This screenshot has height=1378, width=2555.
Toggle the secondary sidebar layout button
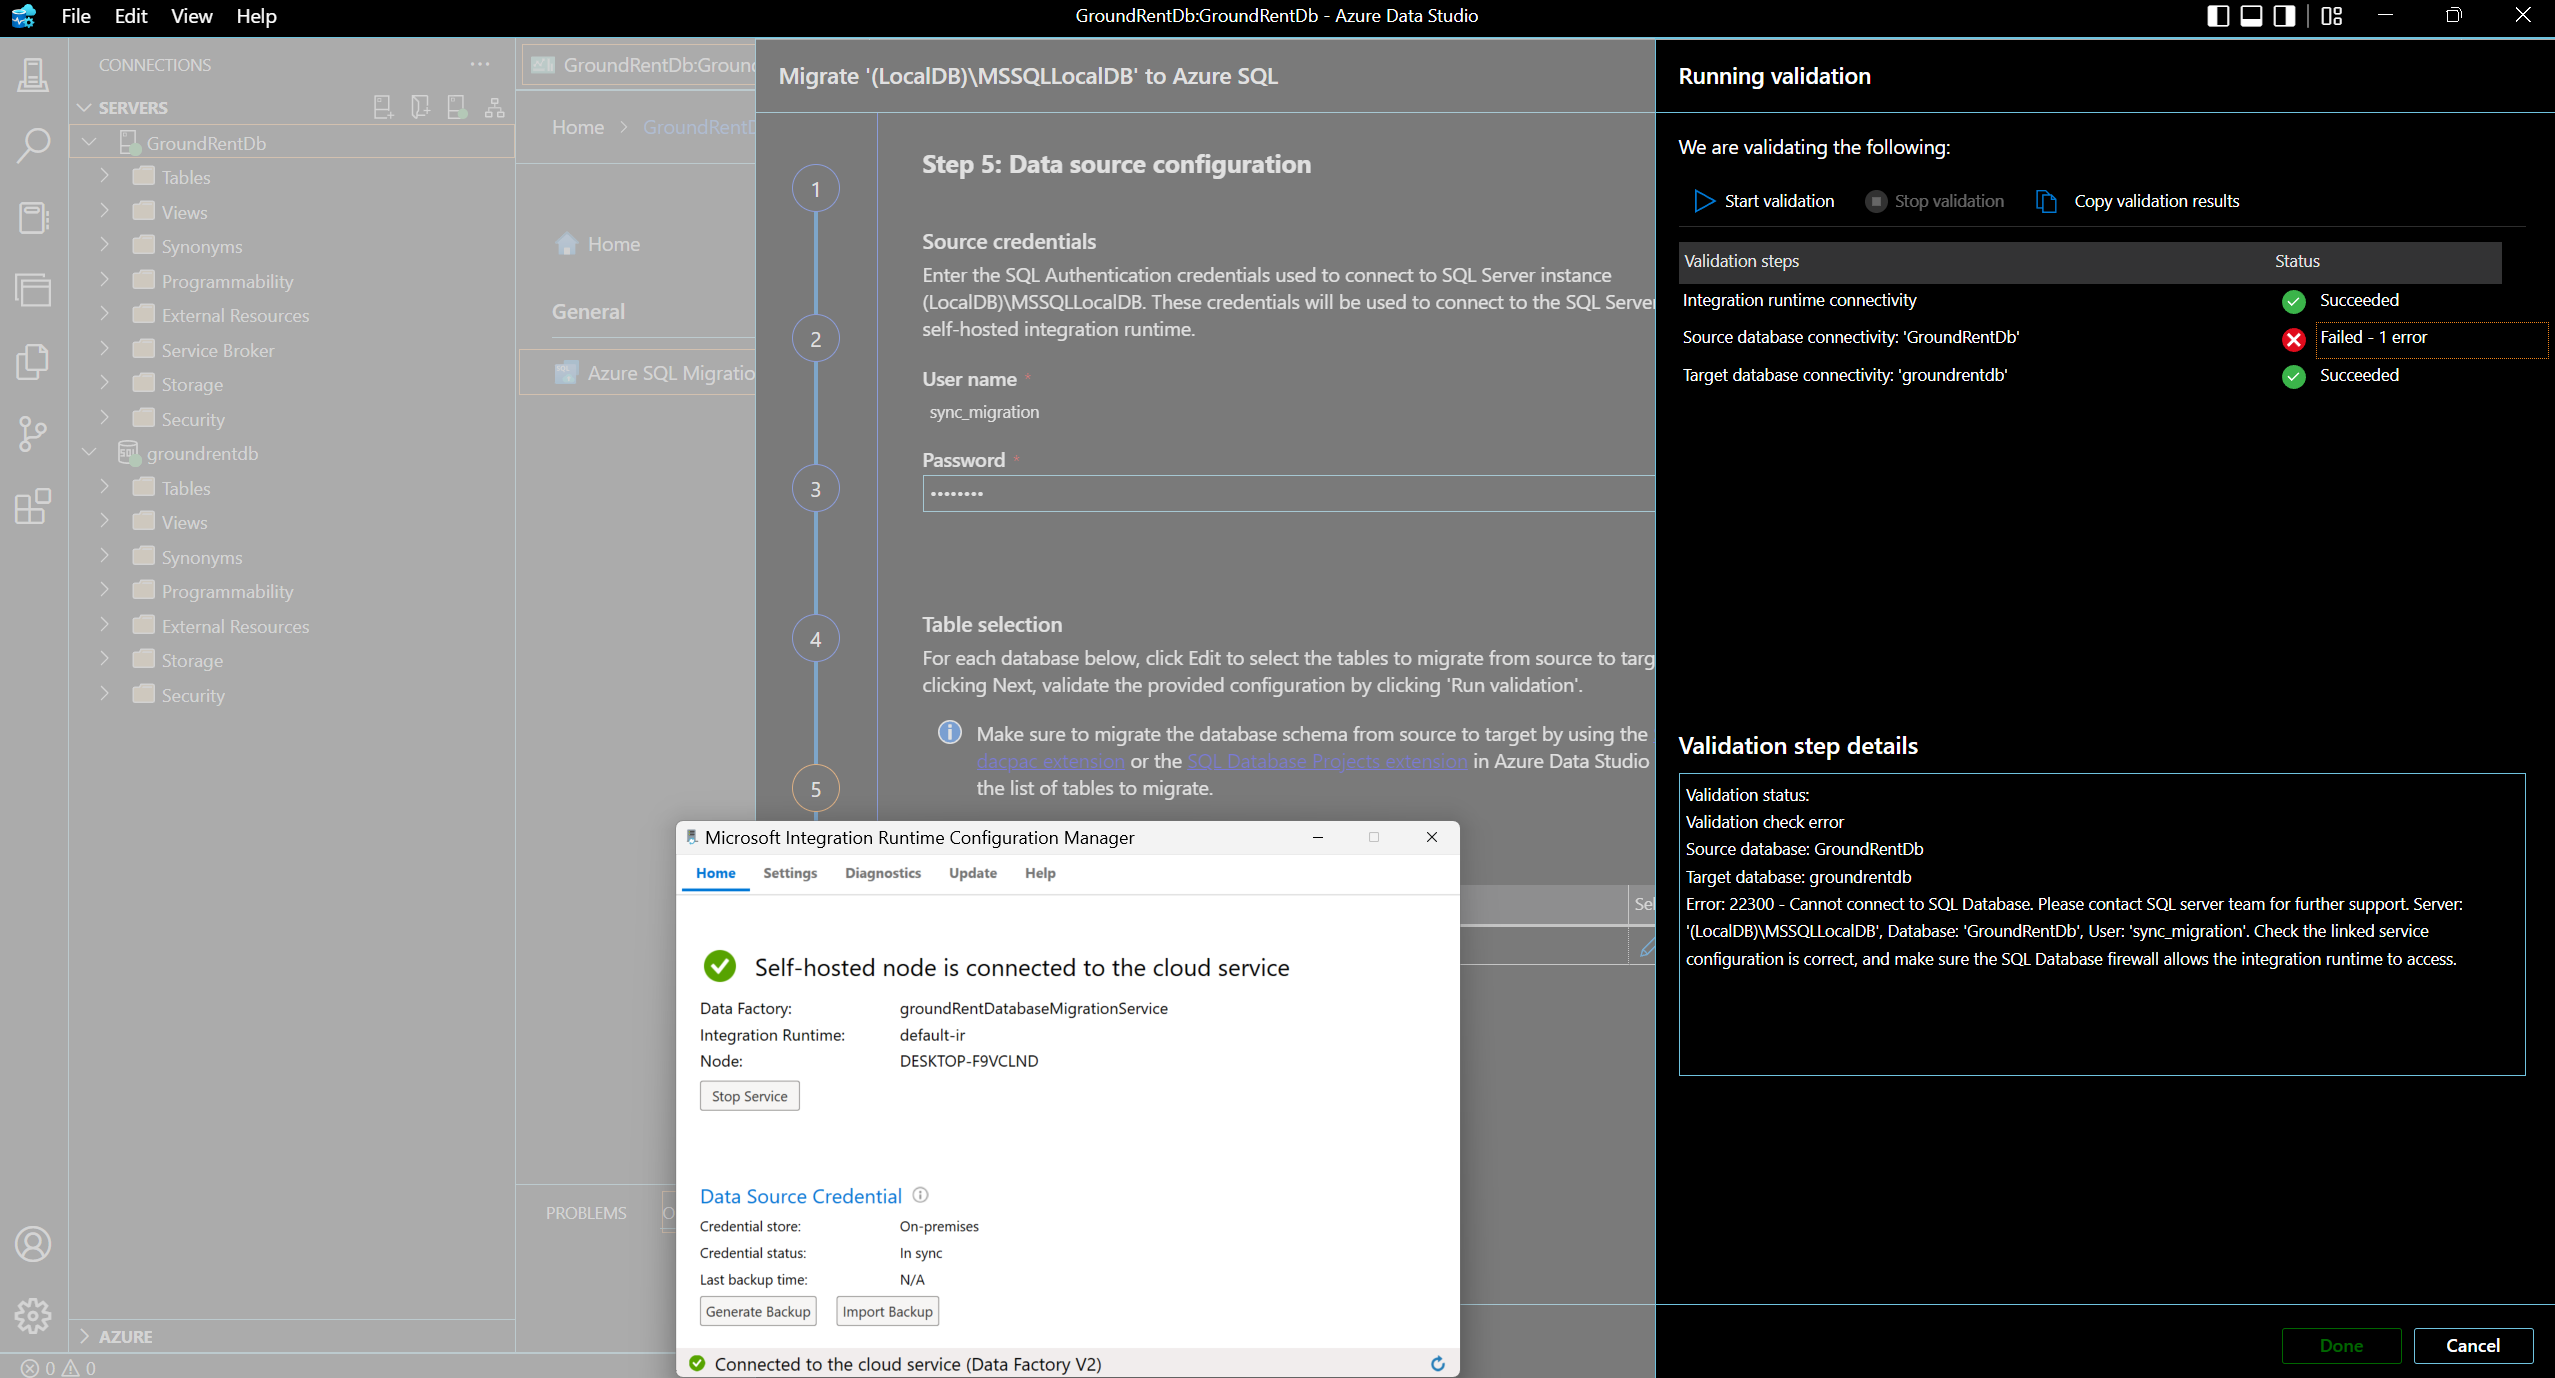(x=2284, y=16)
